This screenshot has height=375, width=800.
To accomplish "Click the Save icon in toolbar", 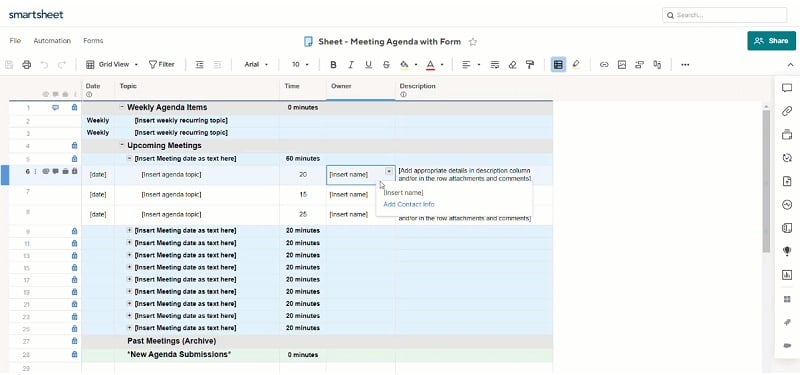I will (9, 65).
